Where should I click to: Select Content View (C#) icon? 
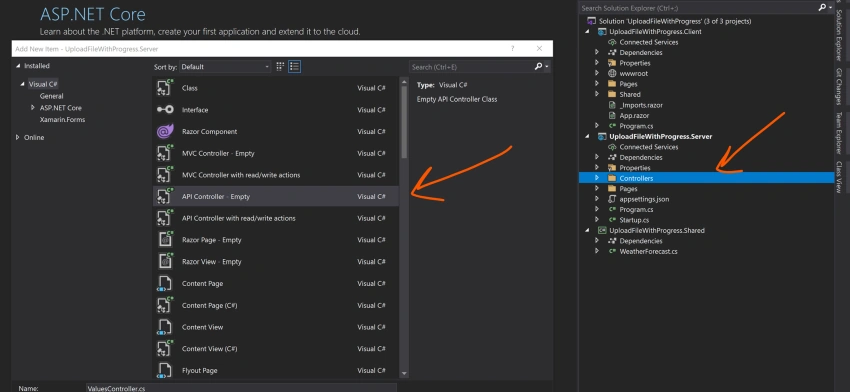(165, 349)
